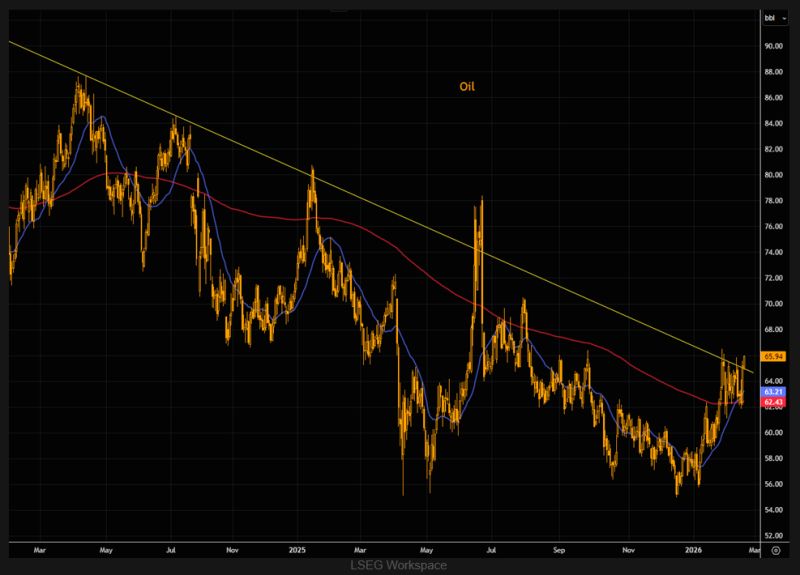Click the 84.00 price axis label

coord(773,123)
